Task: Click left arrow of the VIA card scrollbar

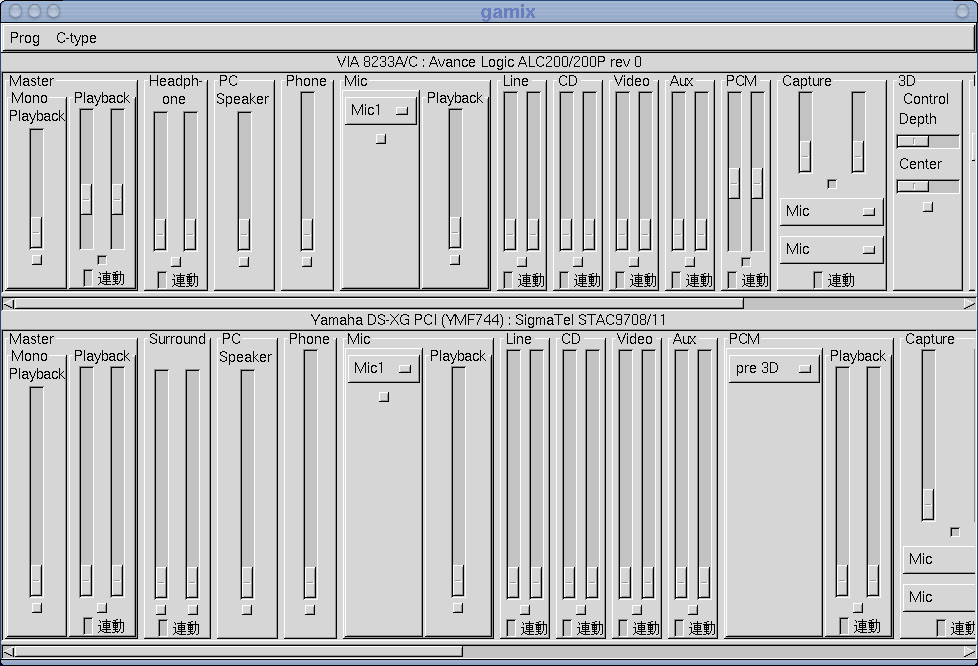Action: click(8, 304)
